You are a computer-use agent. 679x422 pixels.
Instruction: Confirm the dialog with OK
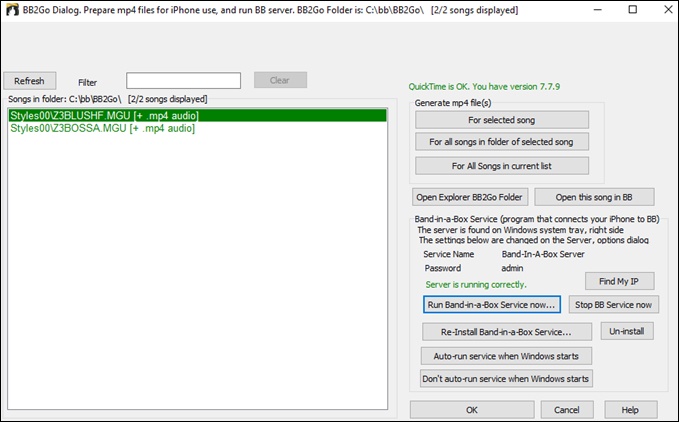pos(472,409)
